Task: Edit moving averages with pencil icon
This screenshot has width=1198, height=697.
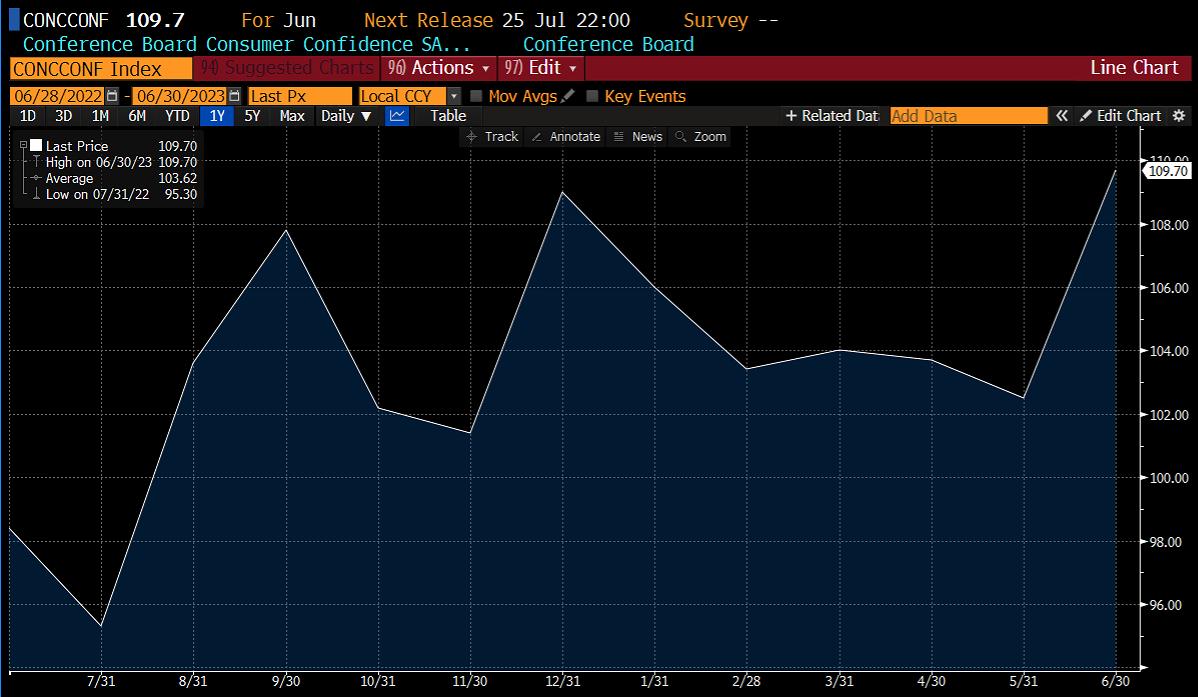Action: pyautogui.click(x=568, y=96)
